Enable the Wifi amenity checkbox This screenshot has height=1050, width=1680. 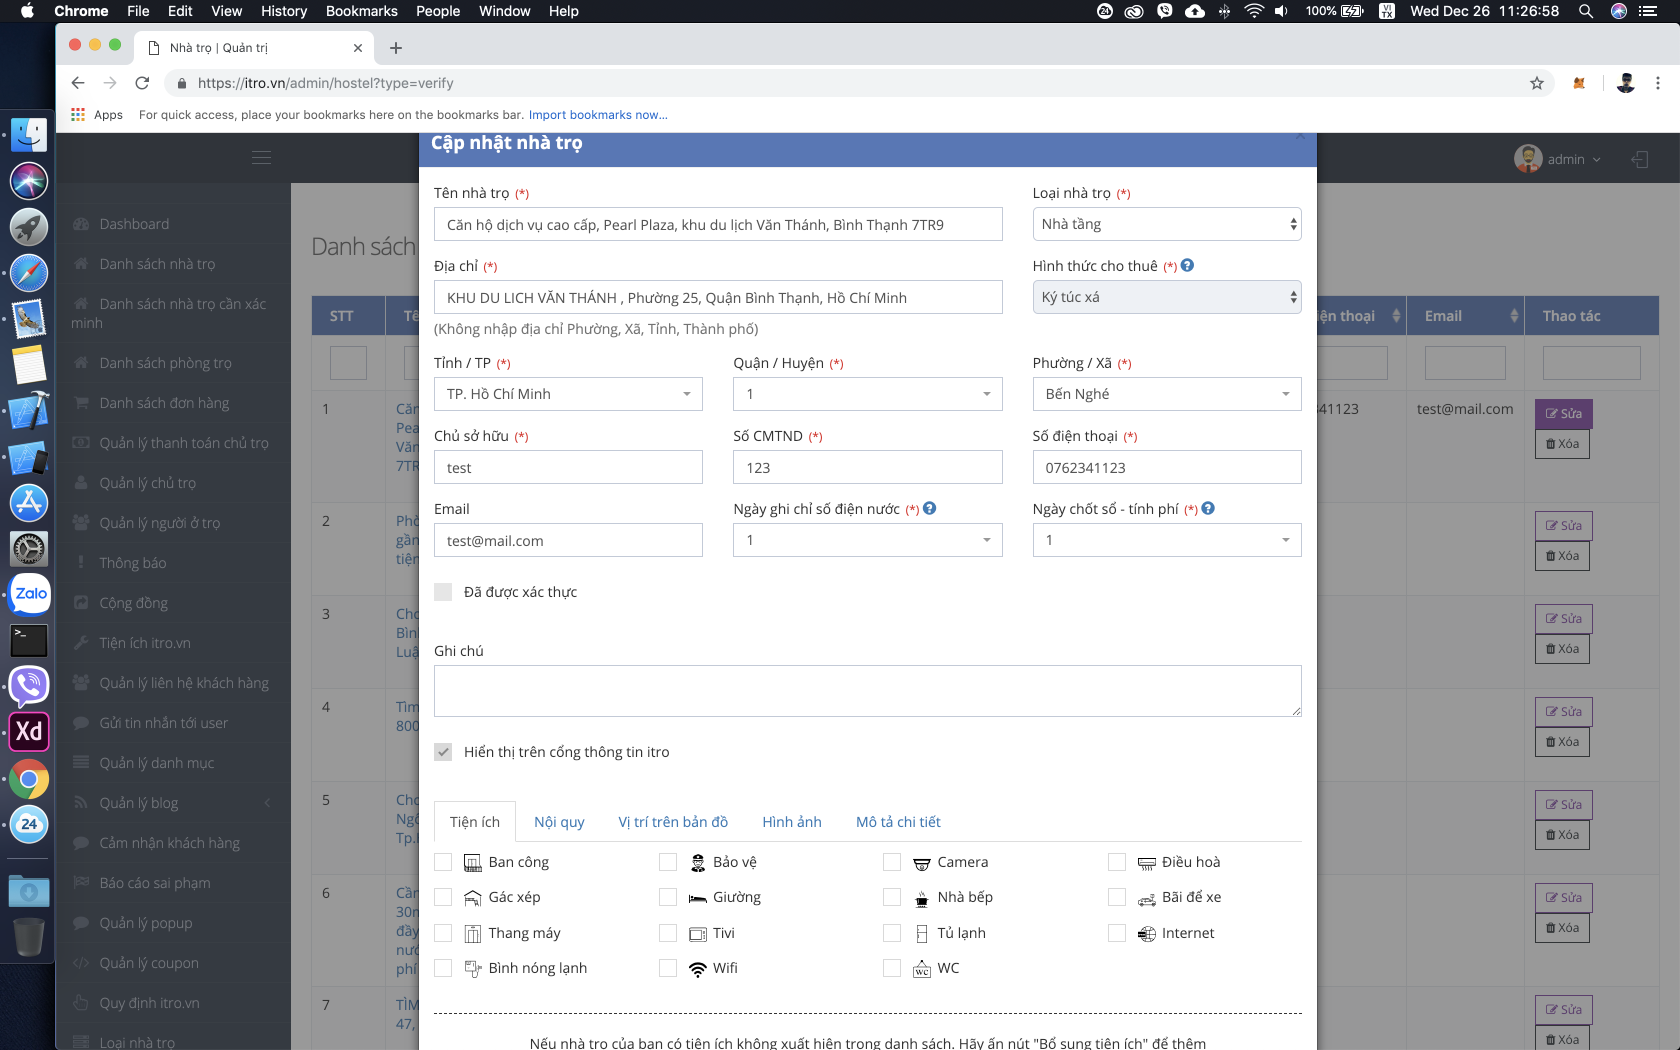[668, 968]
